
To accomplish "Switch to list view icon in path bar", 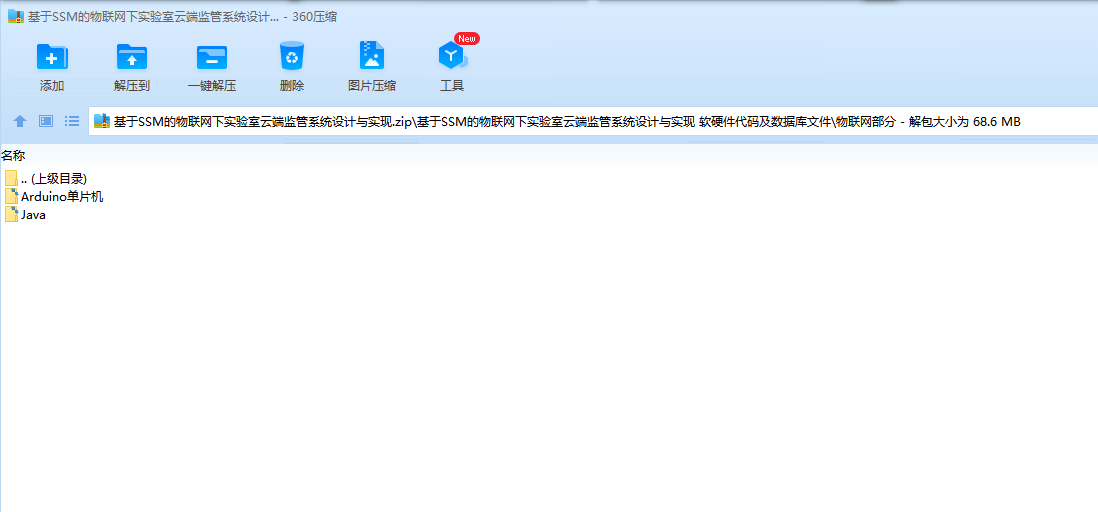I will tap(72, 121).
